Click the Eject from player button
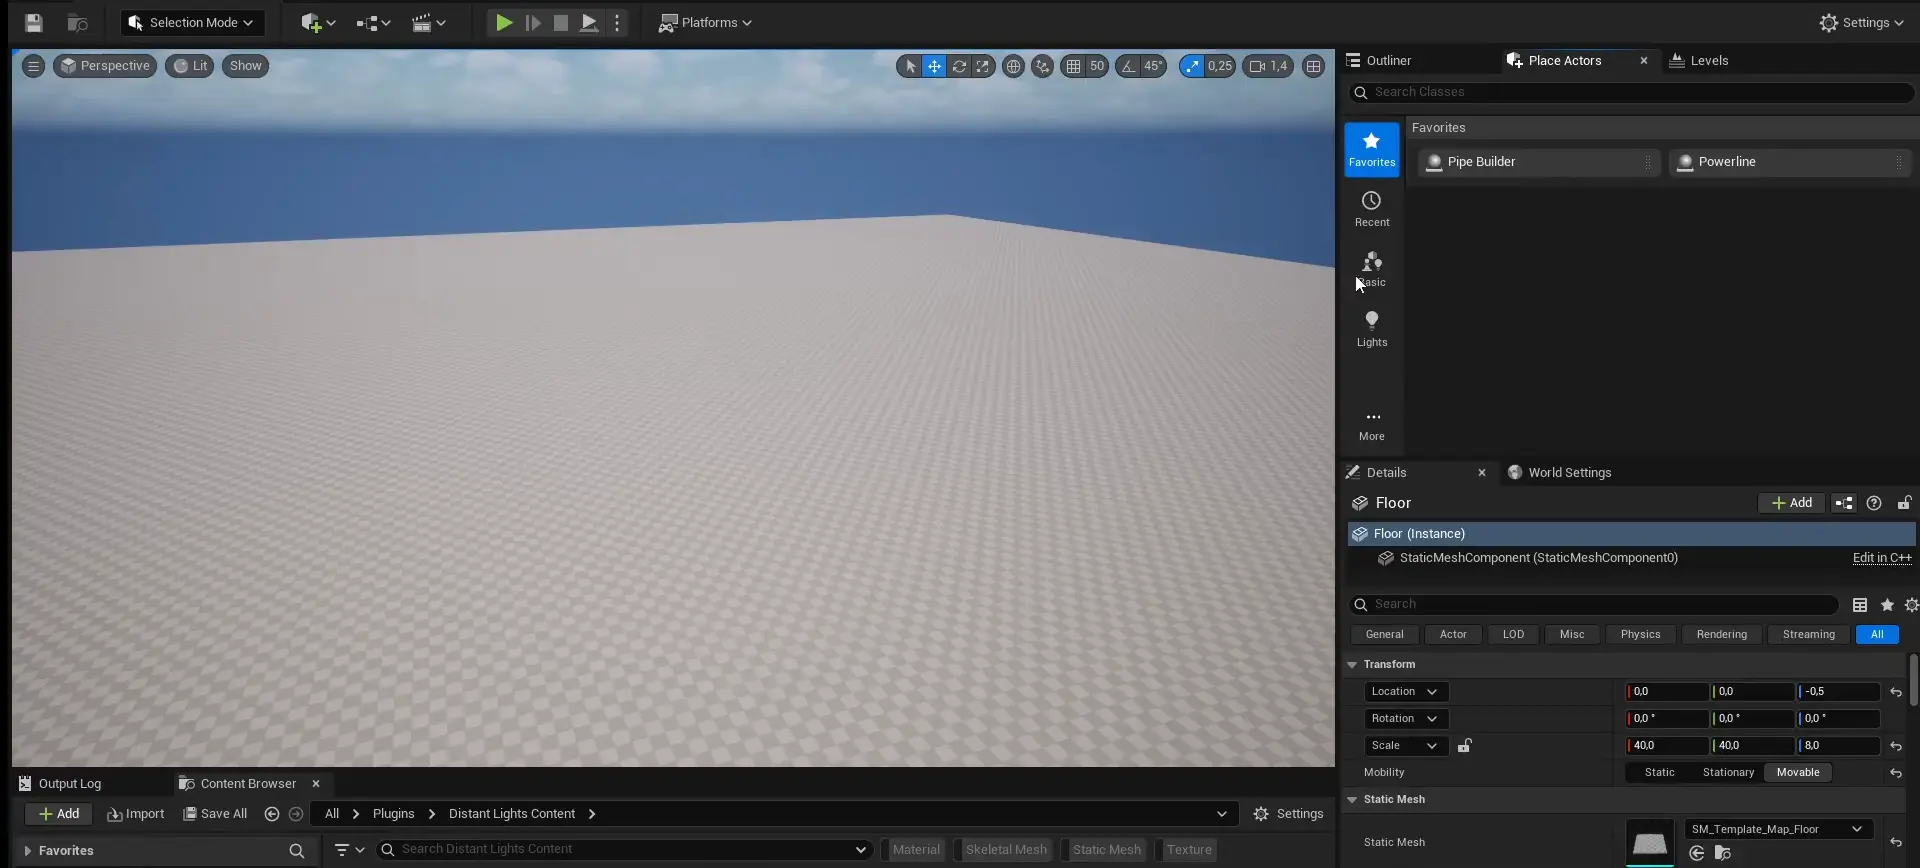 tap(589, 22)
